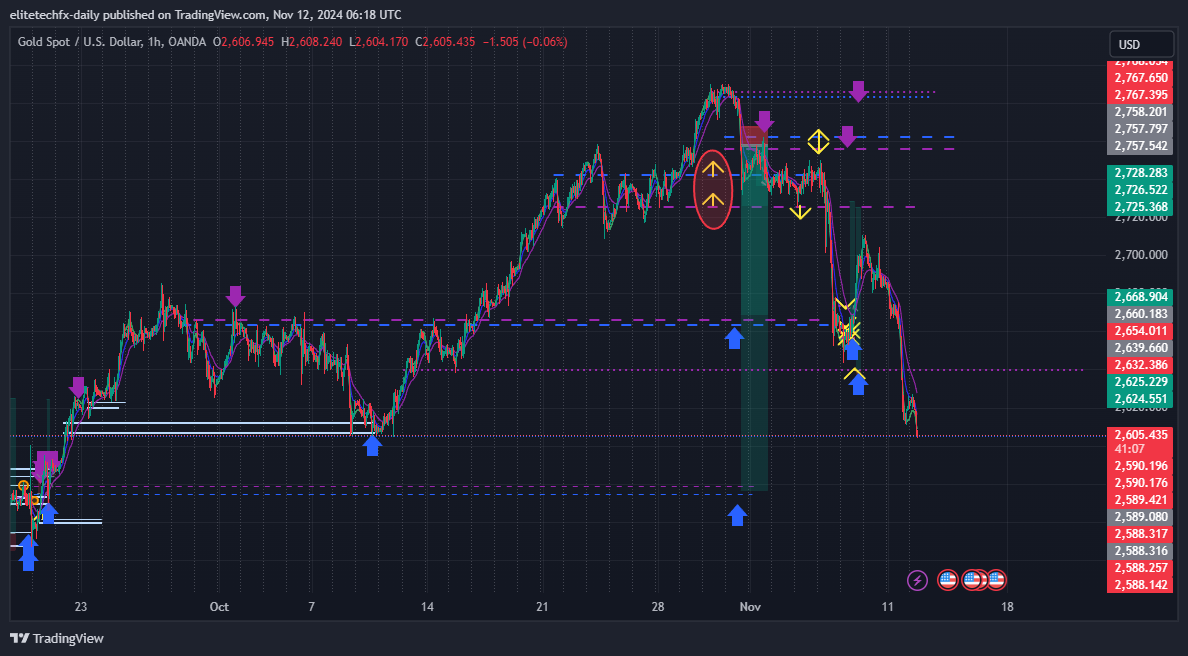Click the 2,589.421 price label

1141,500
